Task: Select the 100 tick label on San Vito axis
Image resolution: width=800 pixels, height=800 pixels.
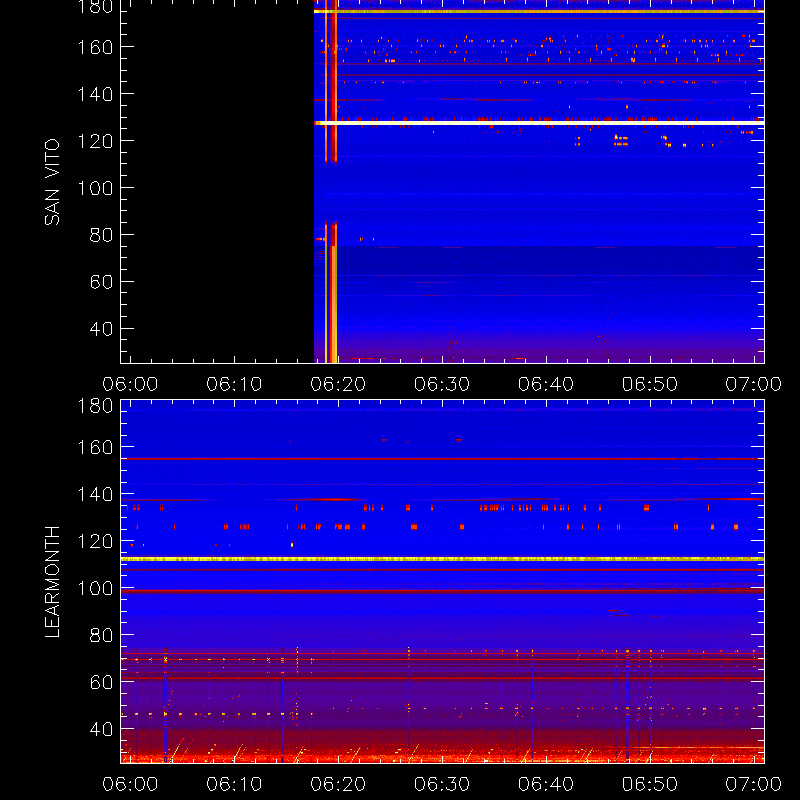Action: [95, 188]
